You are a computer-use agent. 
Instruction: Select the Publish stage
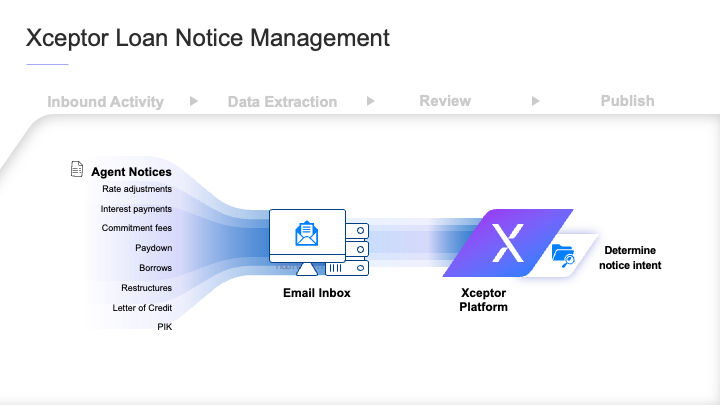coord(627,101)
